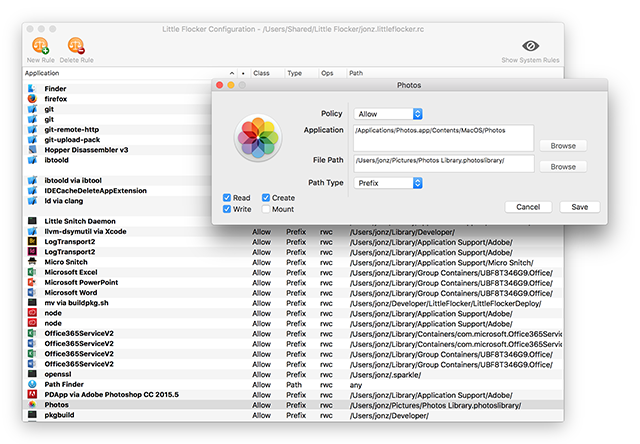This screenshot has height=444, width=640.
Task: Open the Policy Allow dropdown
Action: (x=388, y=114)
